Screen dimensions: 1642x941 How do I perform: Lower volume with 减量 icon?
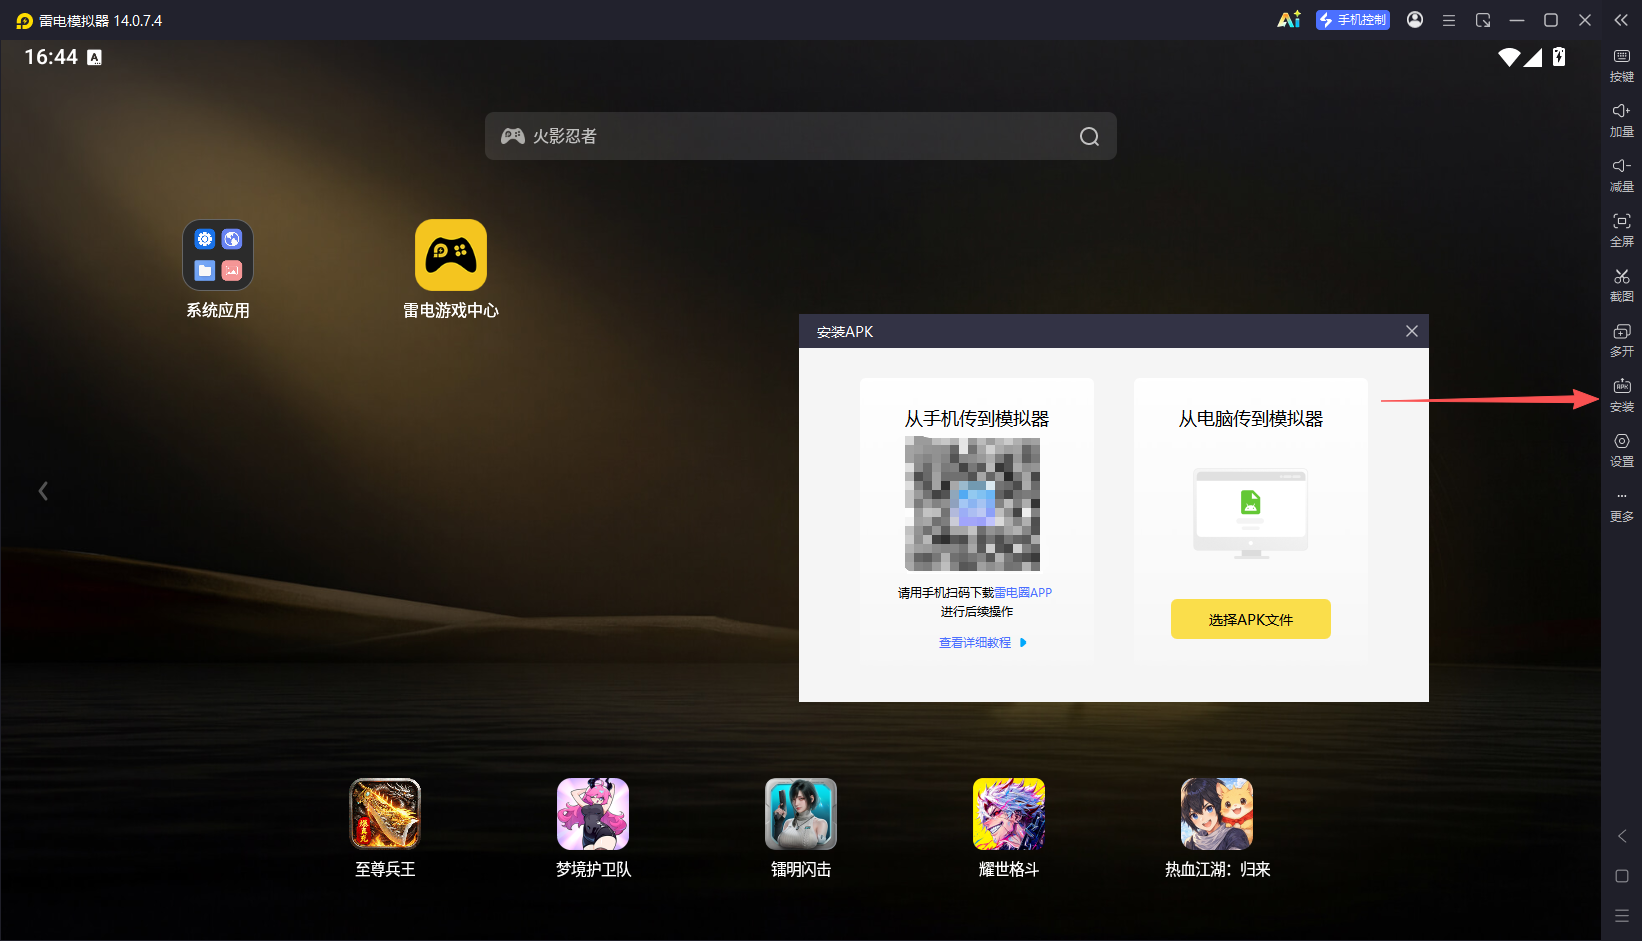pyautogui.click(x=1621, y=175)
